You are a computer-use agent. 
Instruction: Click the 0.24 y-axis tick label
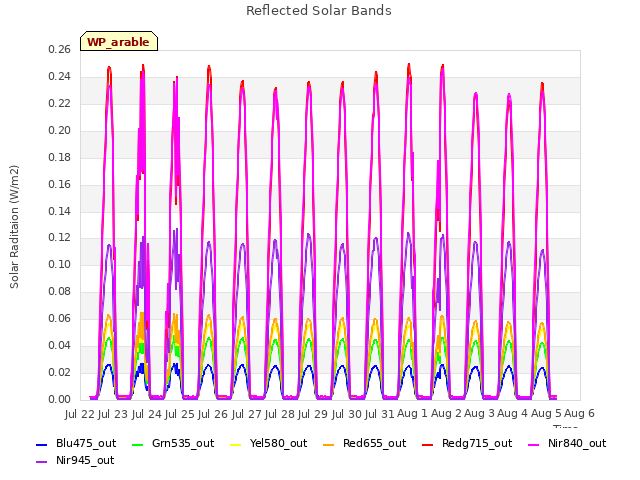(60, 76)
